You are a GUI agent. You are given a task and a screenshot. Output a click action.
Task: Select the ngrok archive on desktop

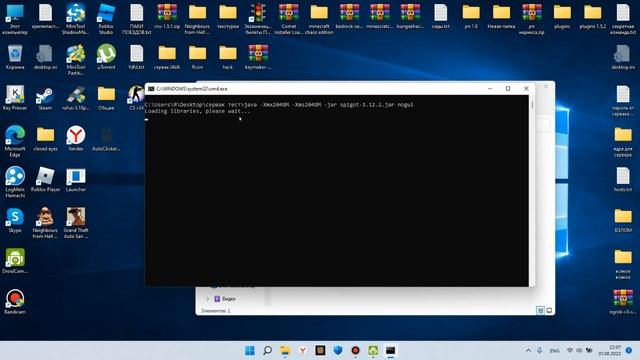click(623, 301)
